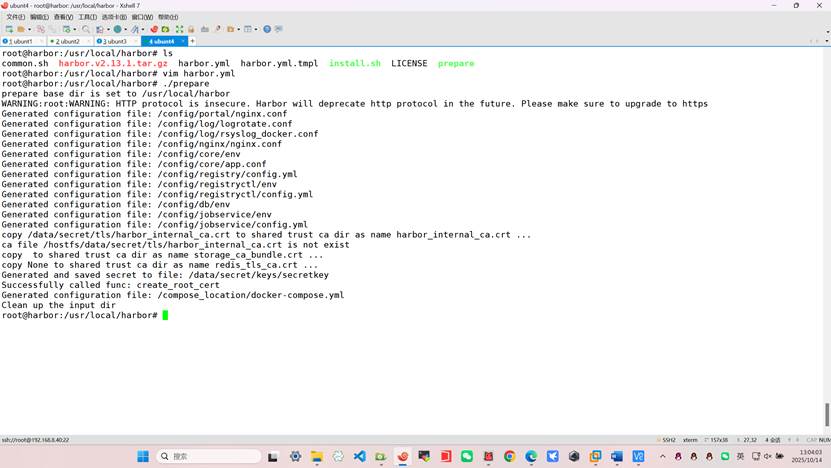Open the taskbar clock and date
831x468 pixels.
[808, 456]
